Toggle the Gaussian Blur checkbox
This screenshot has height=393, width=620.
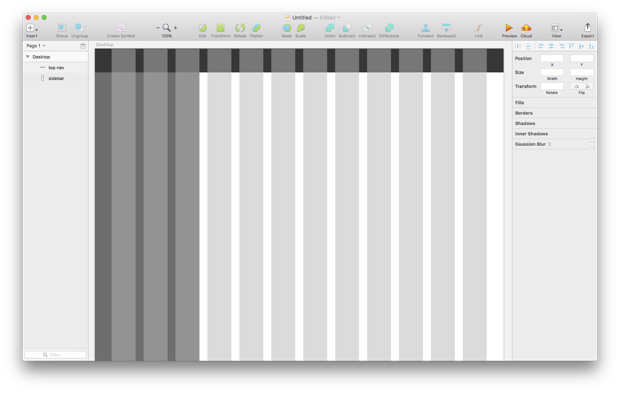pos(592,144)
